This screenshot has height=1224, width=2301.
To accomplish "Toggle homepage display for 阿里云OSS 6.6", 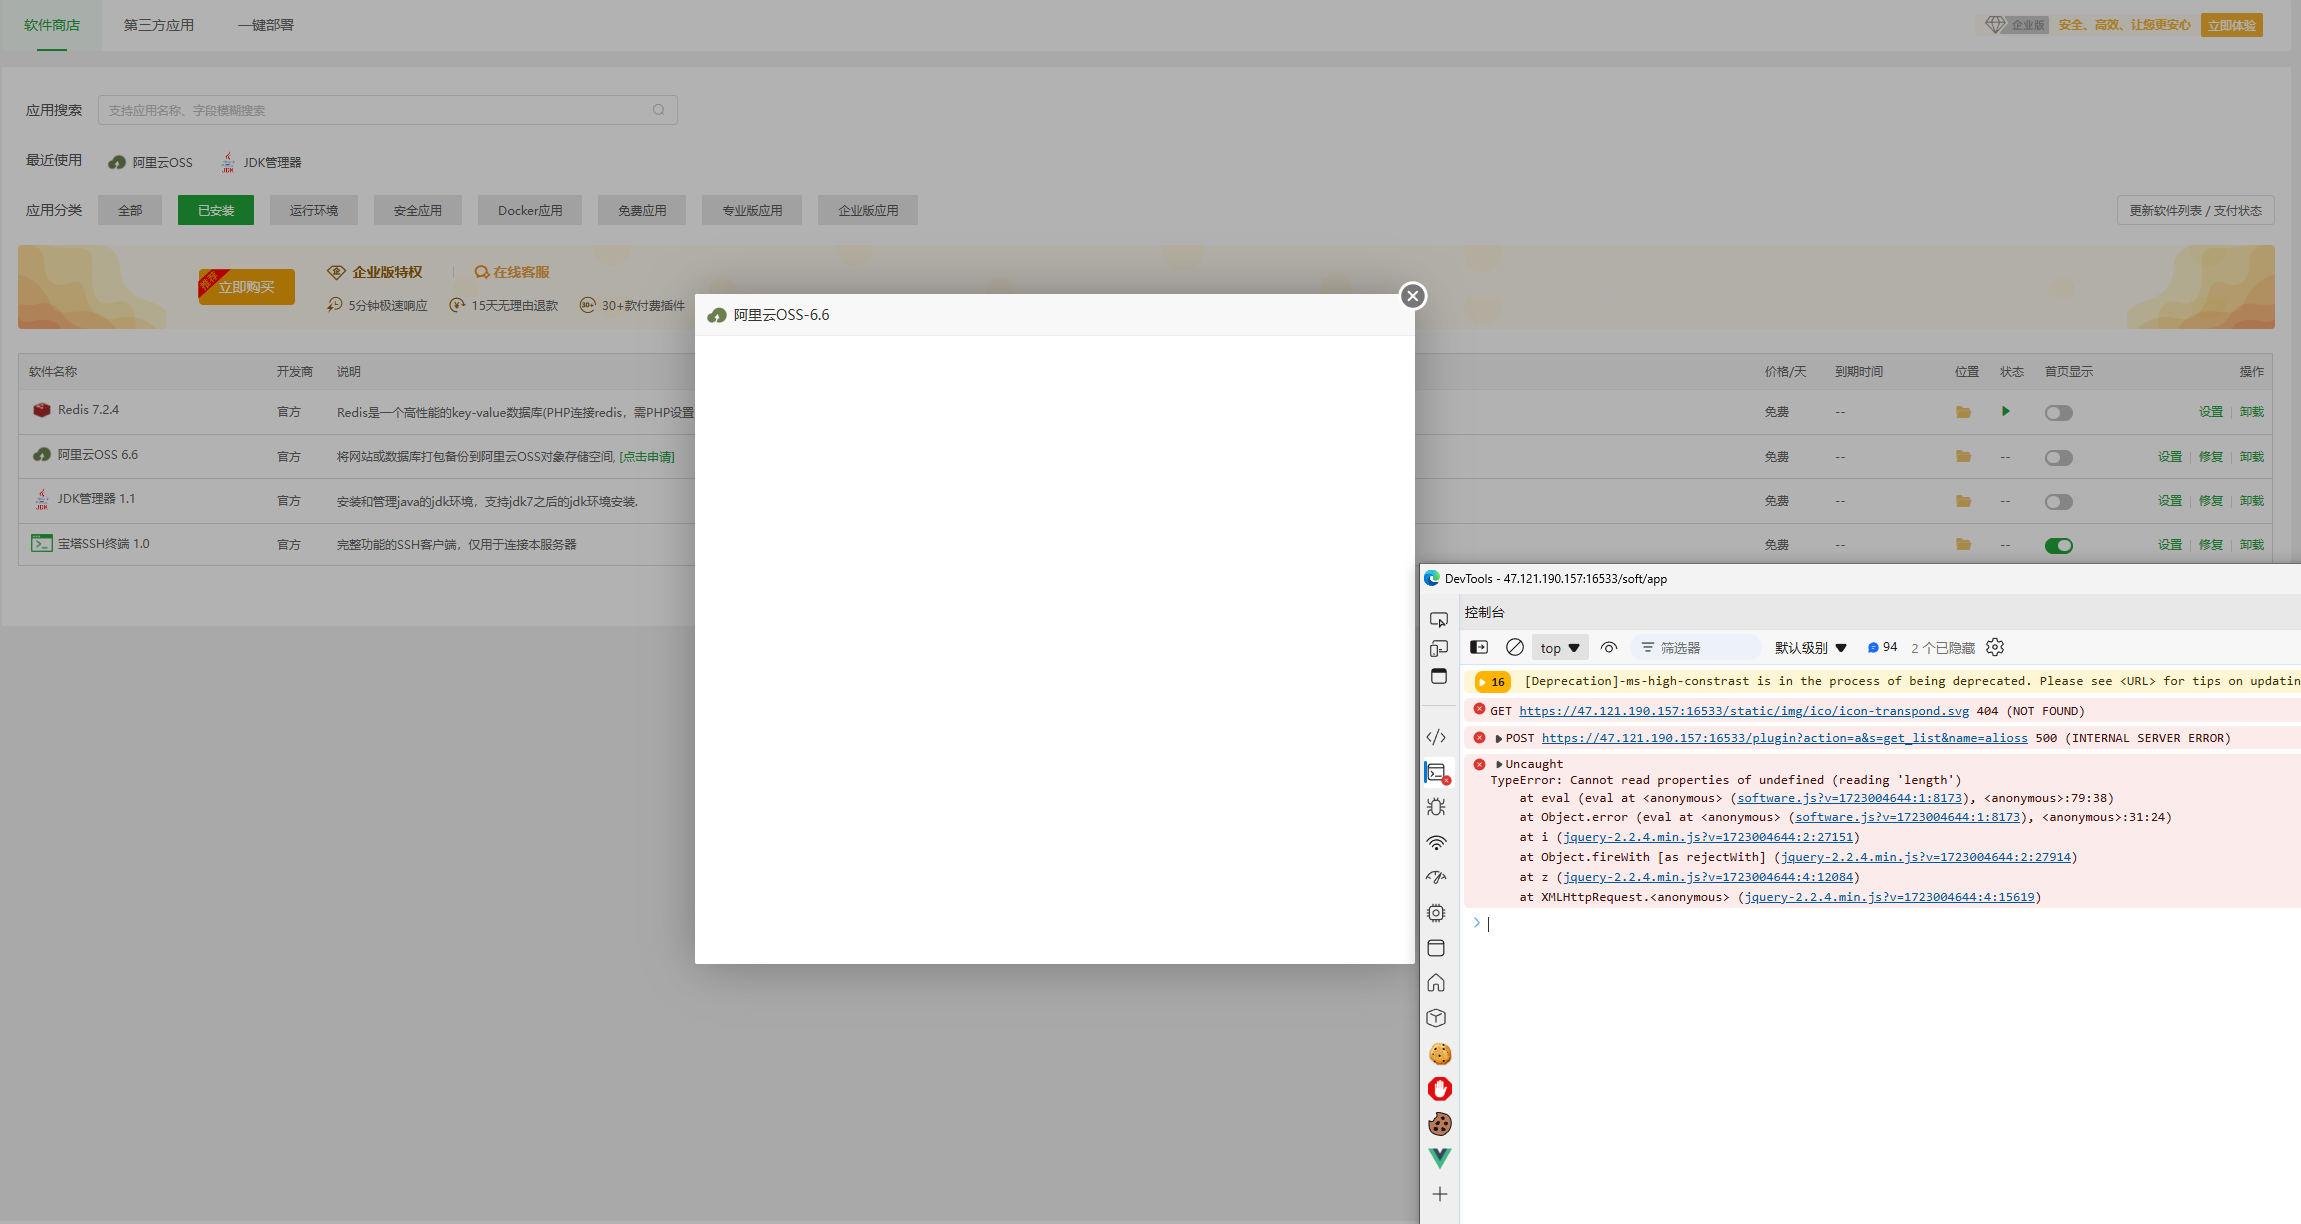I will pyautogui.click(x=2058, y=458).
